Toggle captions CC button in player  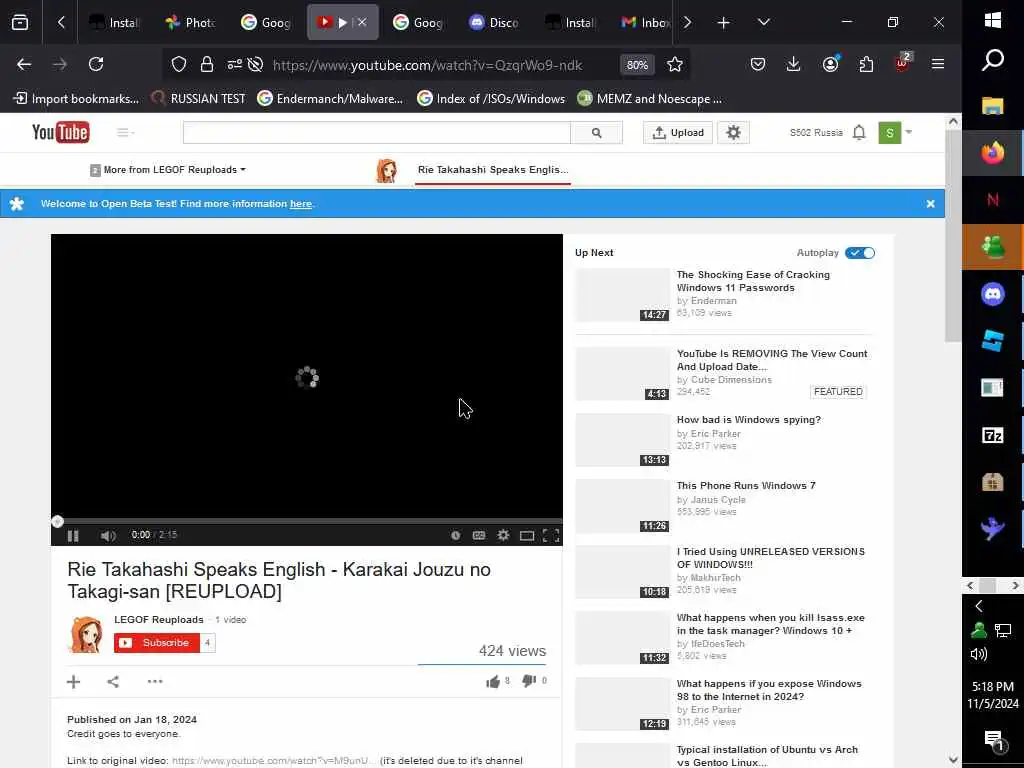pyautogui.click(x=479, y=536)
